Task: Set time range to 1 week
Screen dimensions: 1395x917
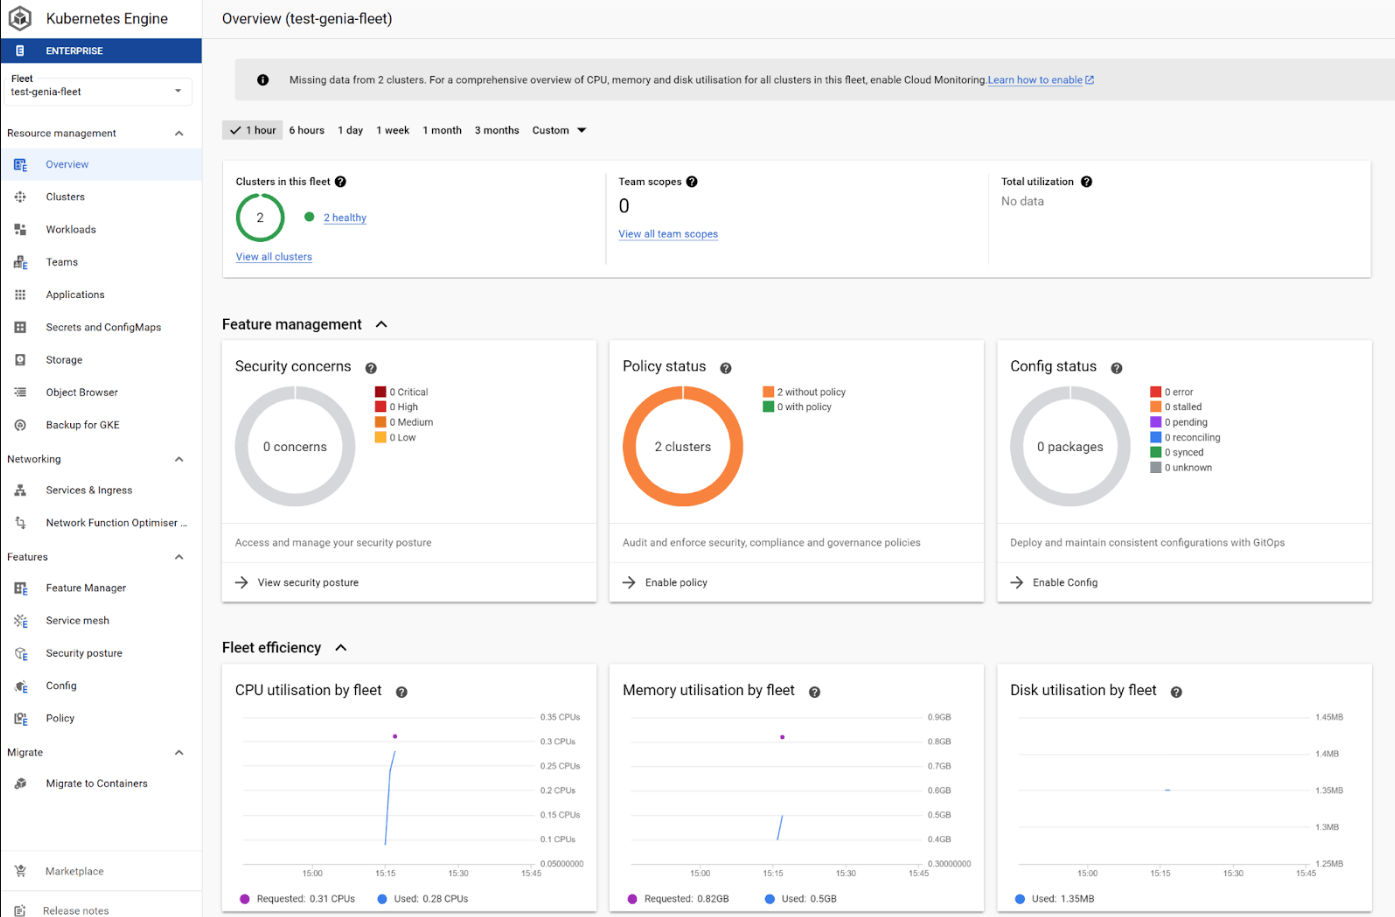Action: [392, 130]
